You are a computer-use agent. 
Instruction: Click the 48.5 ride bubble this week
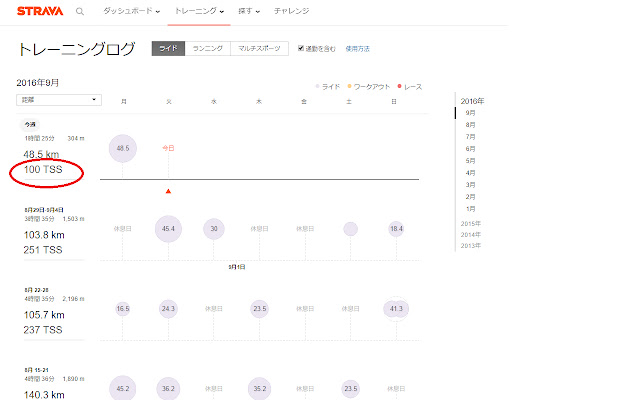coord(123,148)
